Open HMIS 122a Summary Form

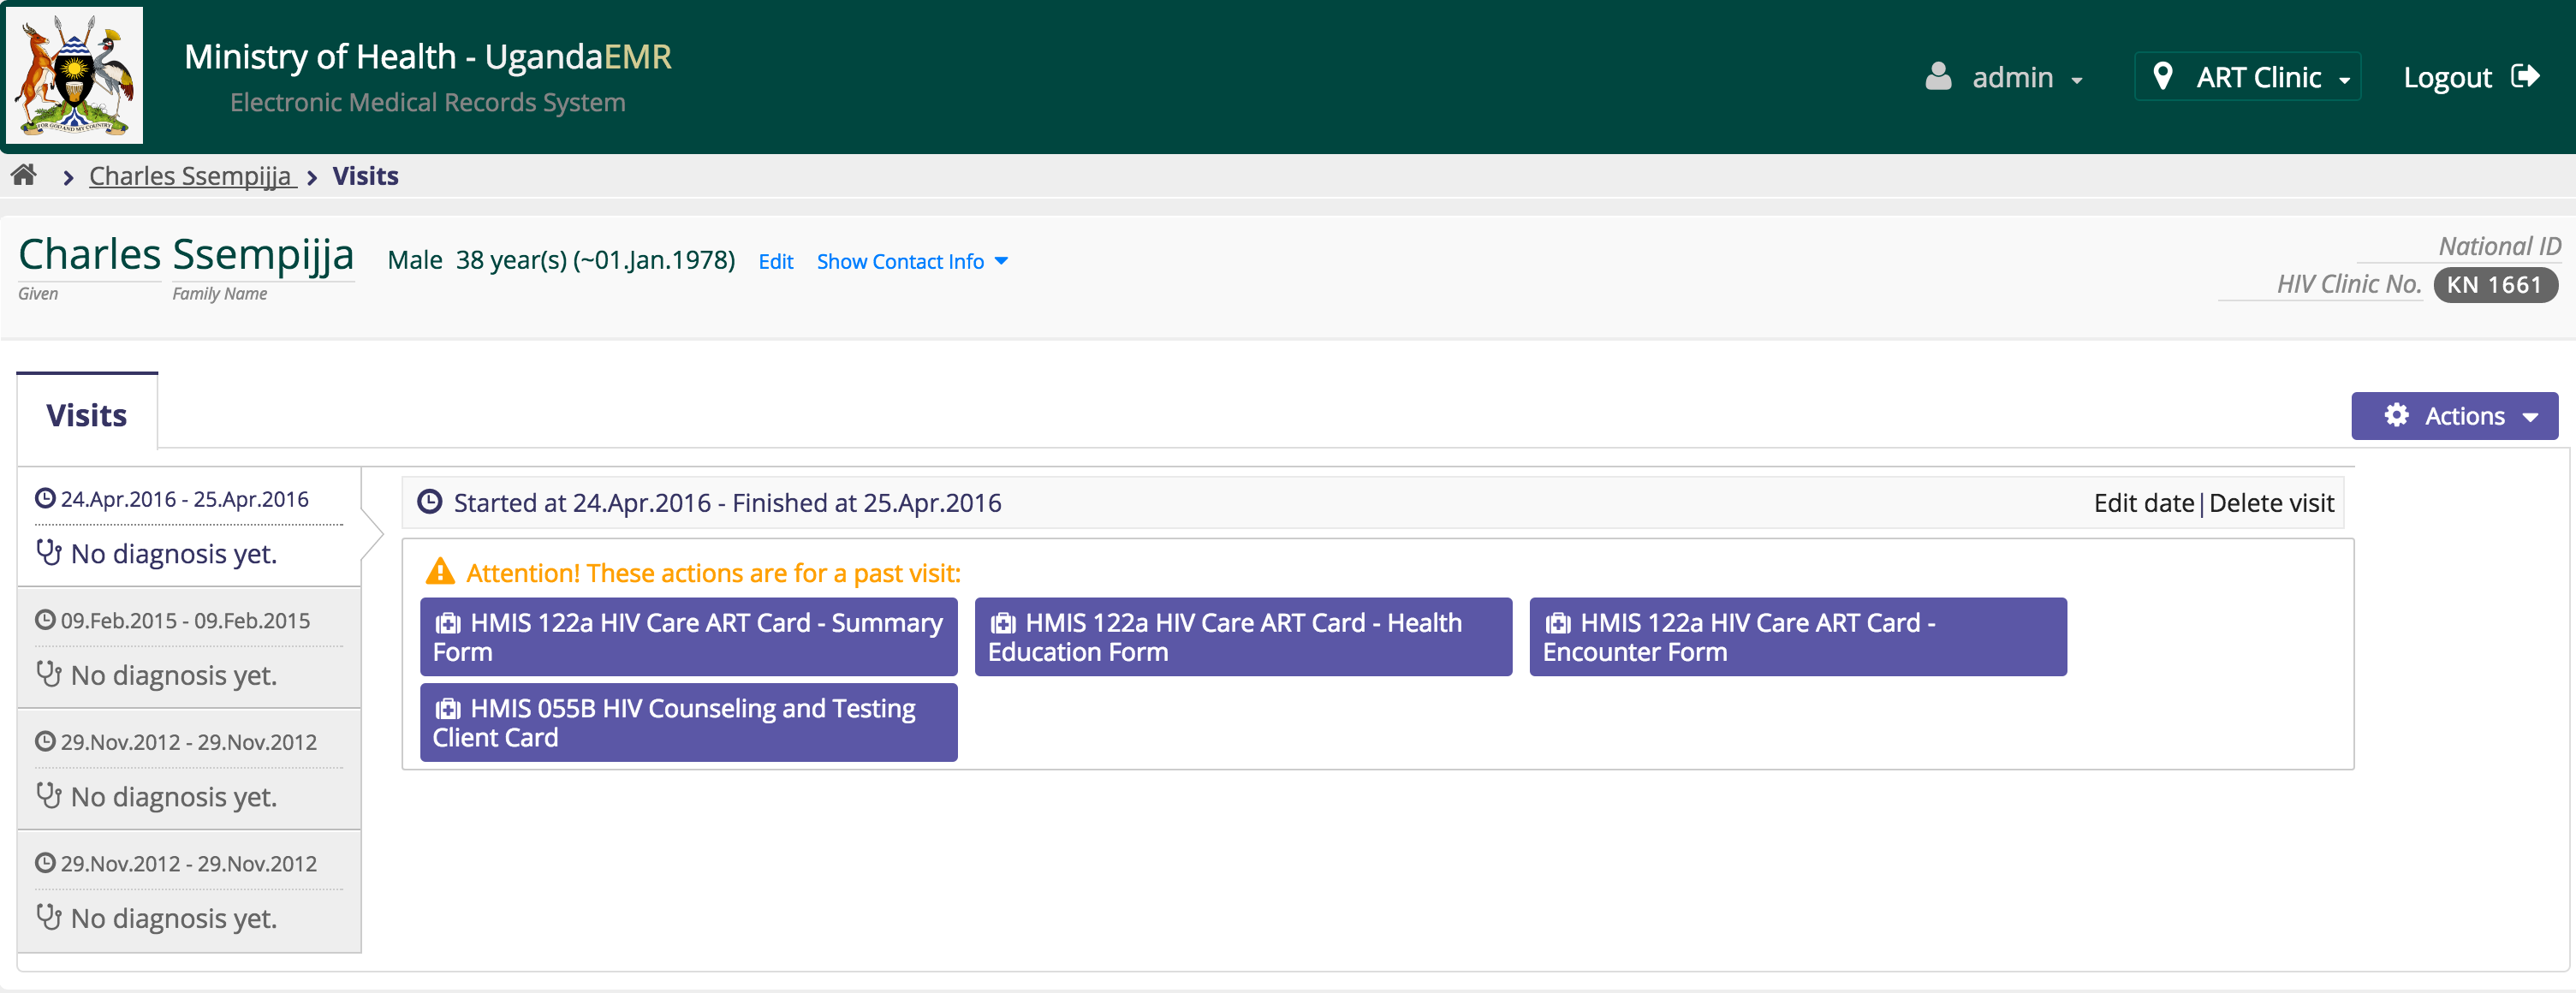click(x=688, y=637)
